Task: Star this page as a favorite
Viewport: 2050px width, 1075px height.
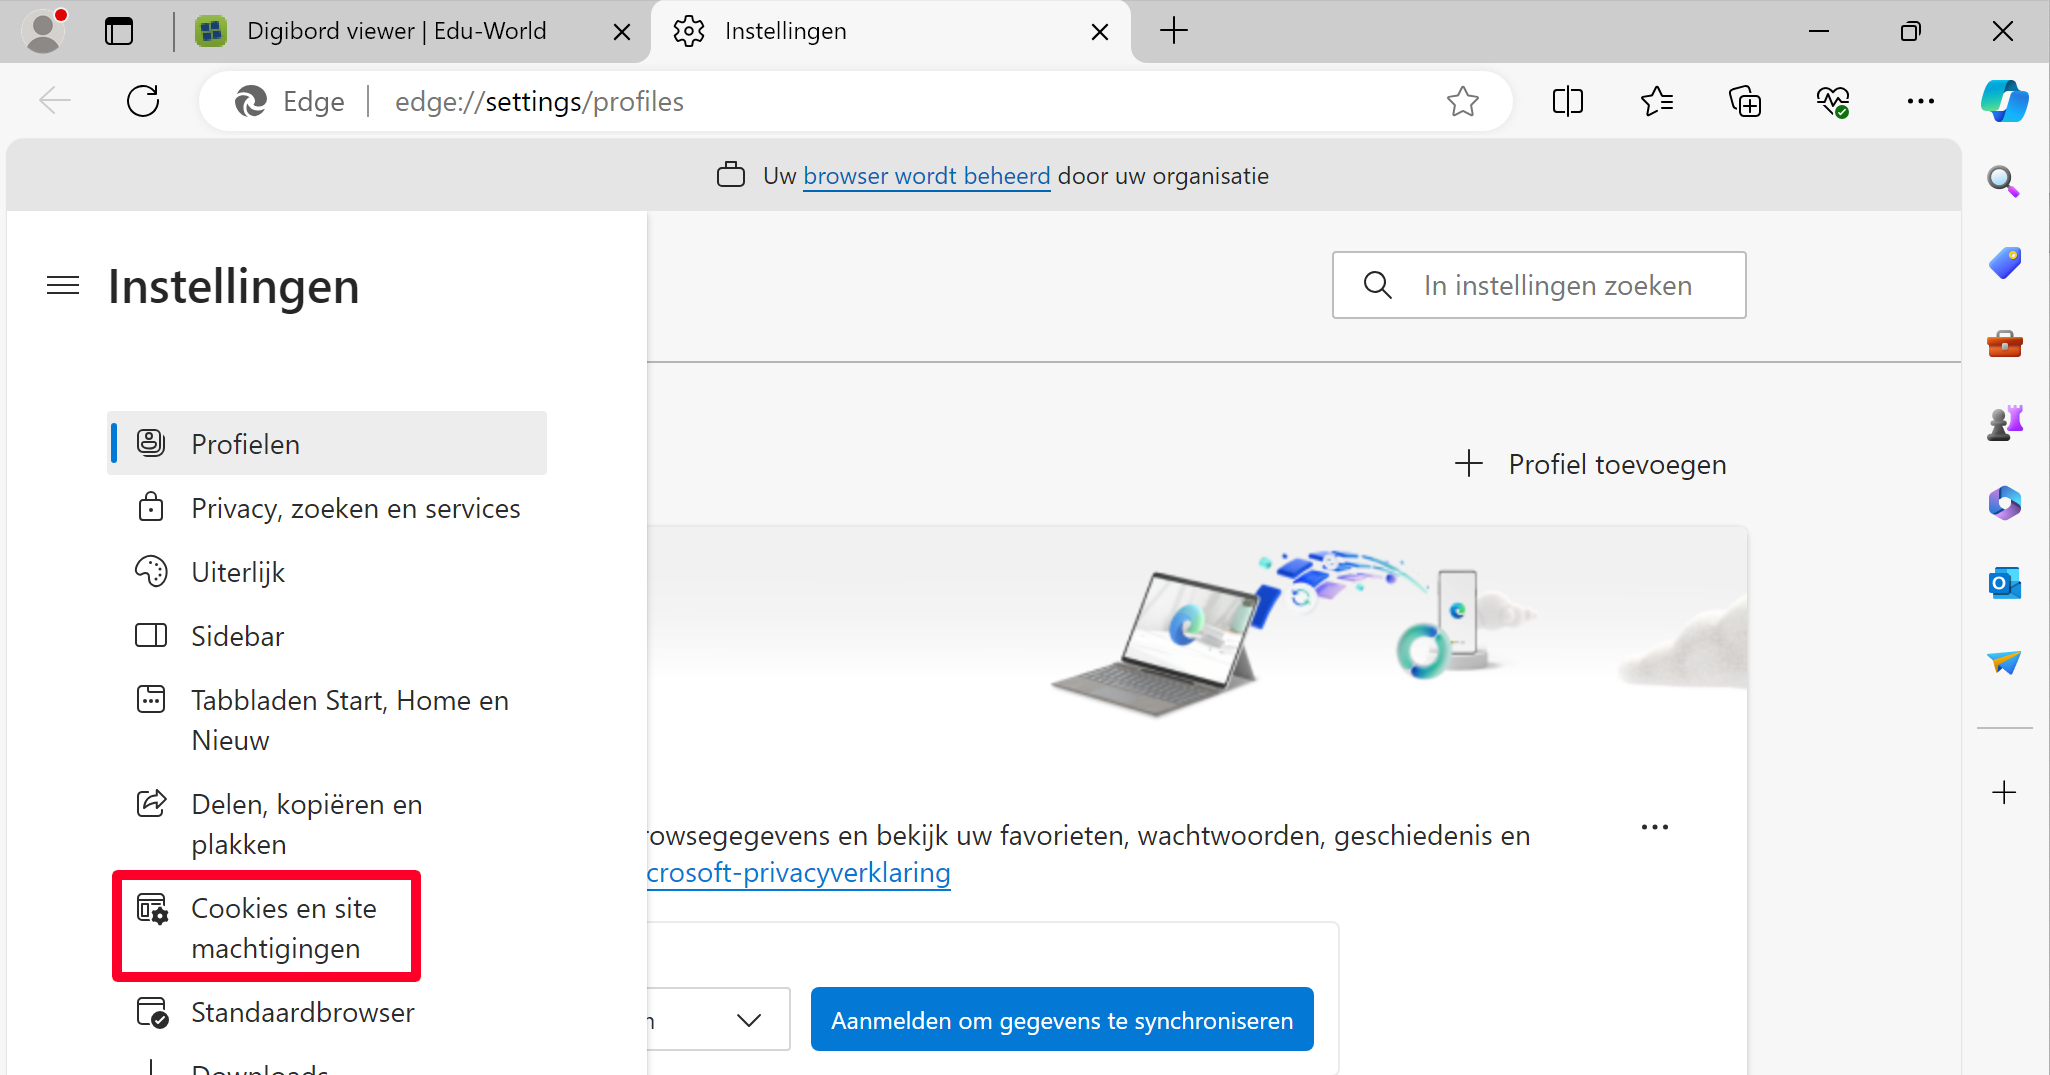Action: [x=1462, y=101]
